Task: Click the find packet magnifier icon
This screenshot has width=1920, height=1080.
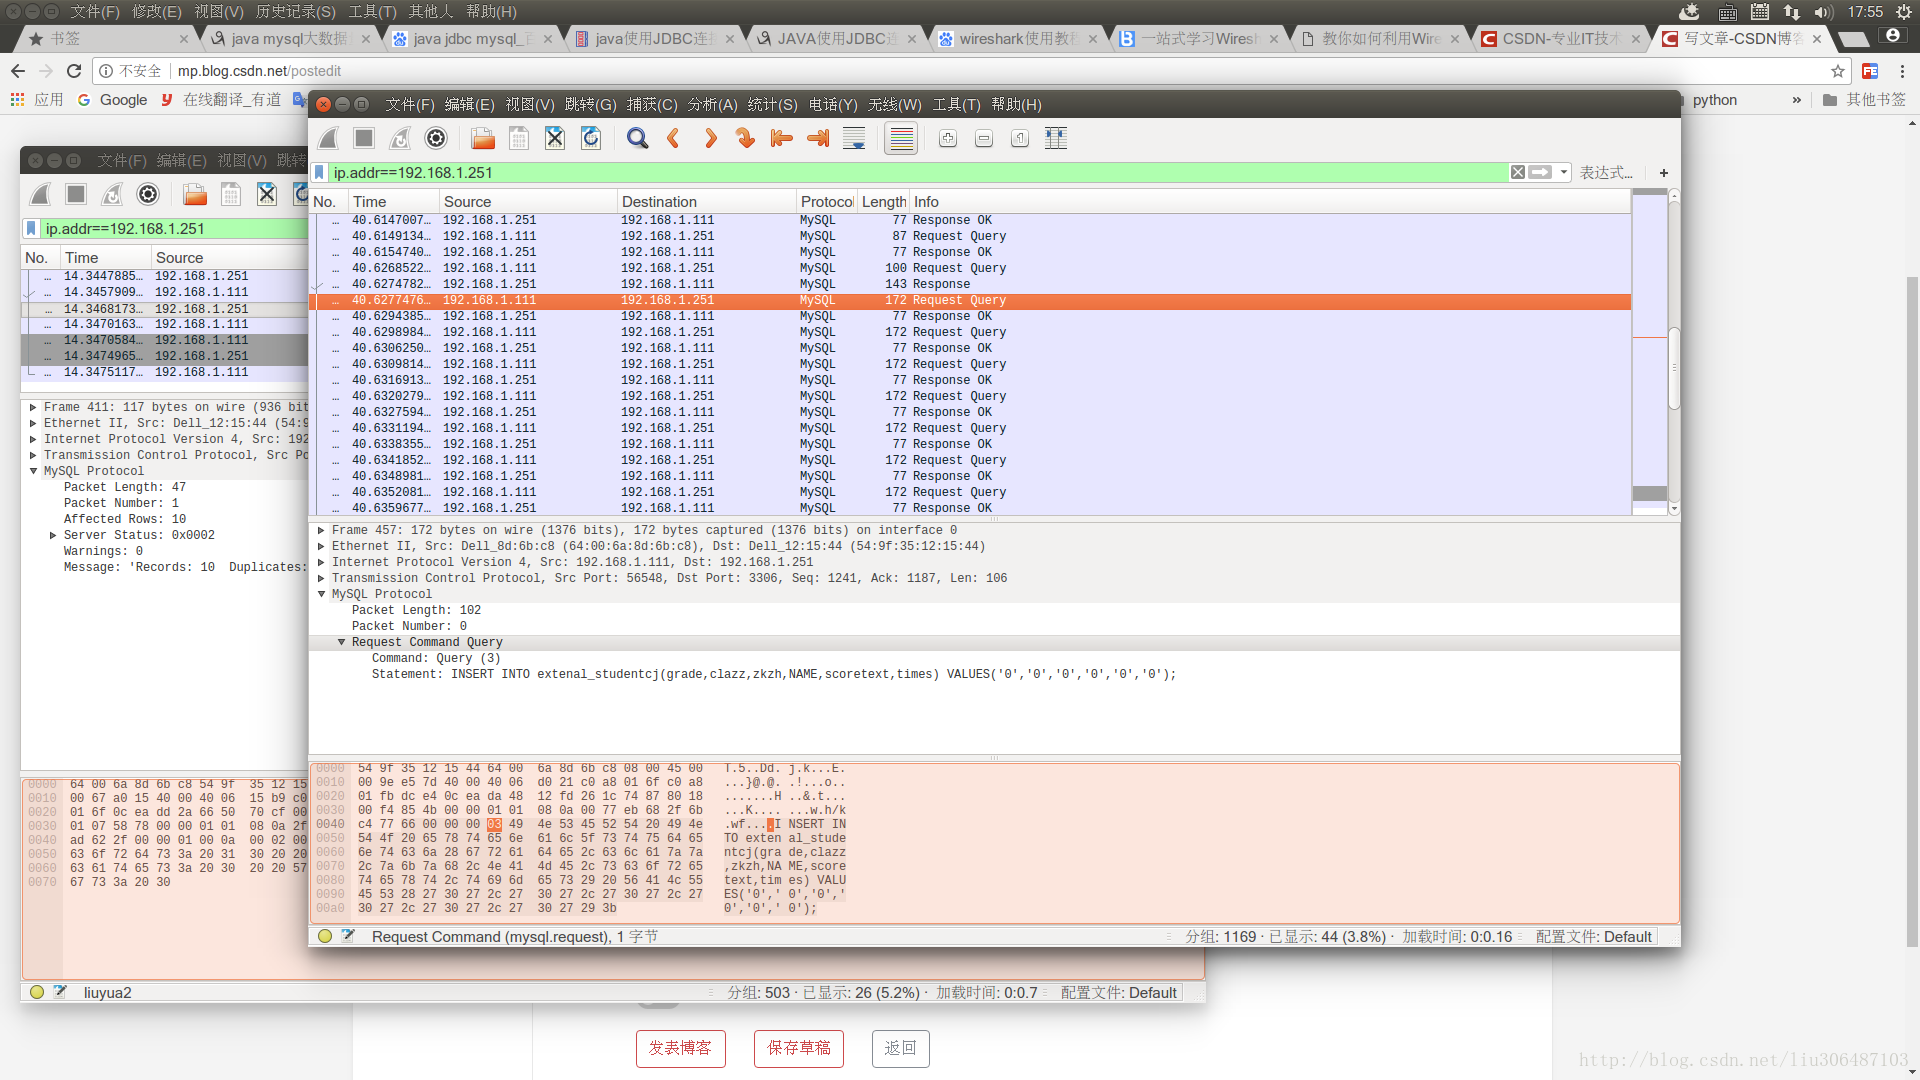Action: pos(637,139)
